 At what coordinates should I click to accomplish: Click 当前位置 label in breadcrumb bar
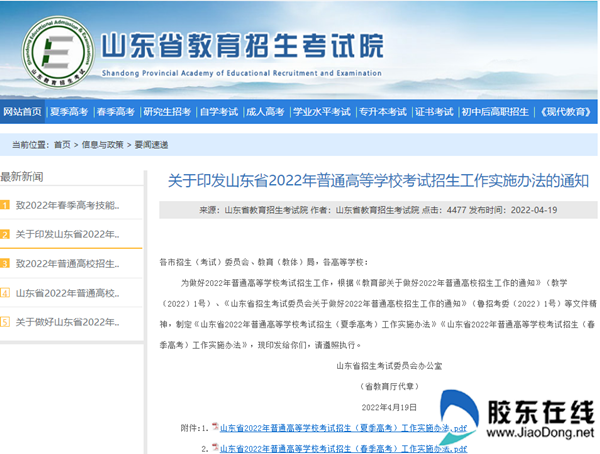30,145
